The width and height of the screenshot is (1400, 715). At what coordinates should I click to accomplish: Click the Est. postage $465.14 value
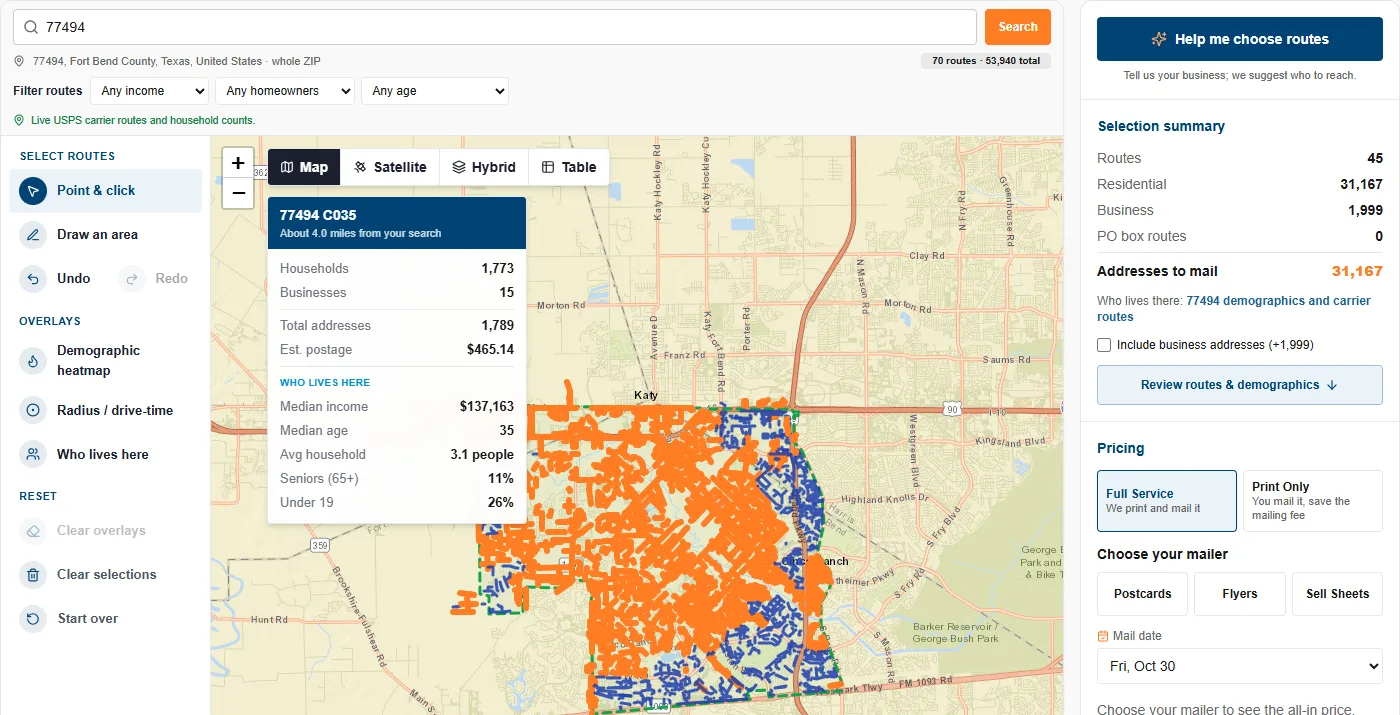[x=490, y=350]
